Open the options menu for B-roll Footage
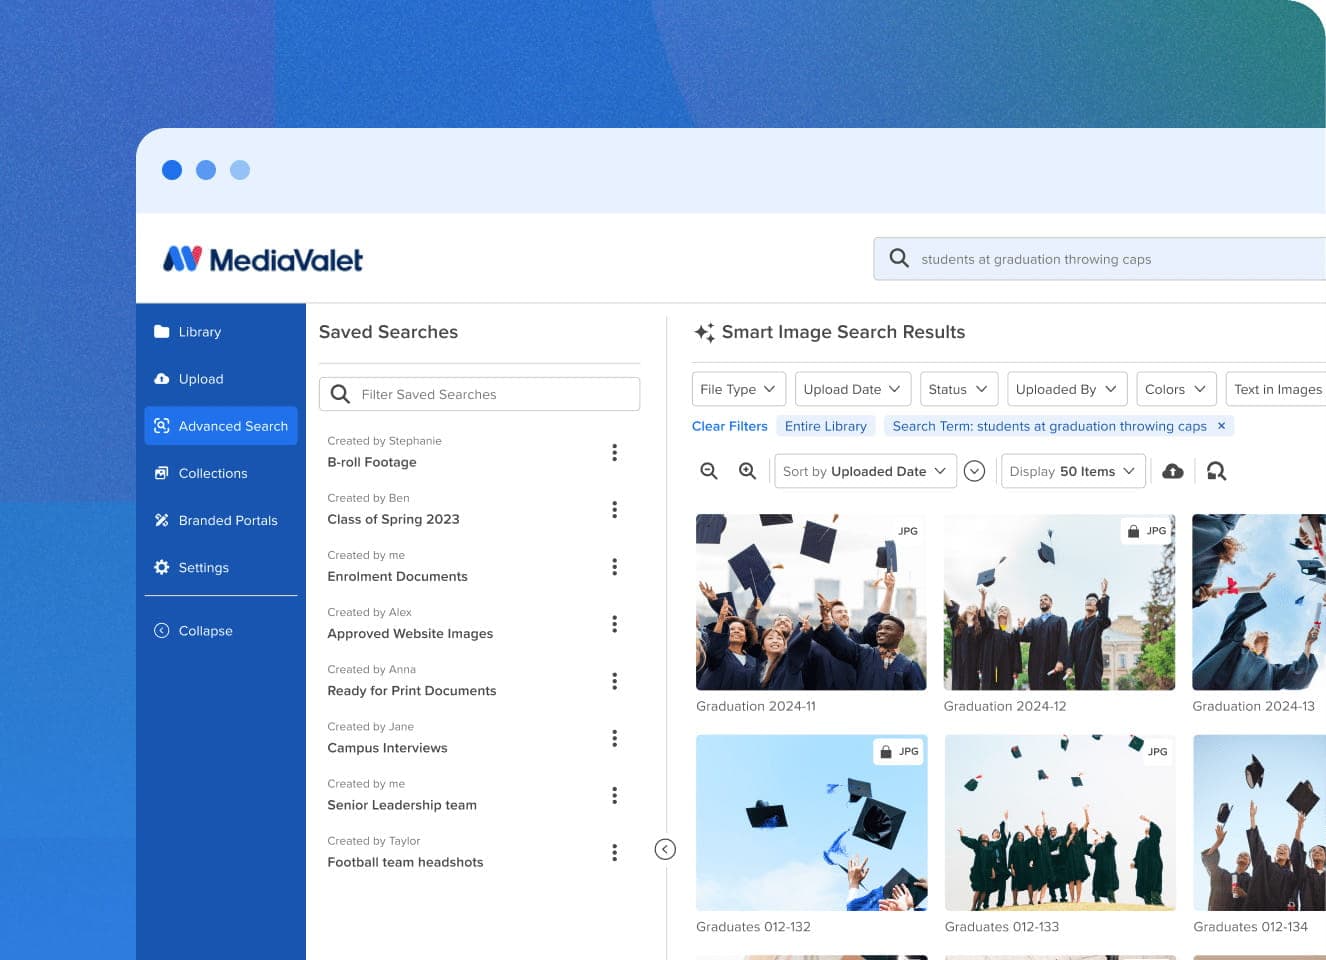 click(x=614, y=453)
